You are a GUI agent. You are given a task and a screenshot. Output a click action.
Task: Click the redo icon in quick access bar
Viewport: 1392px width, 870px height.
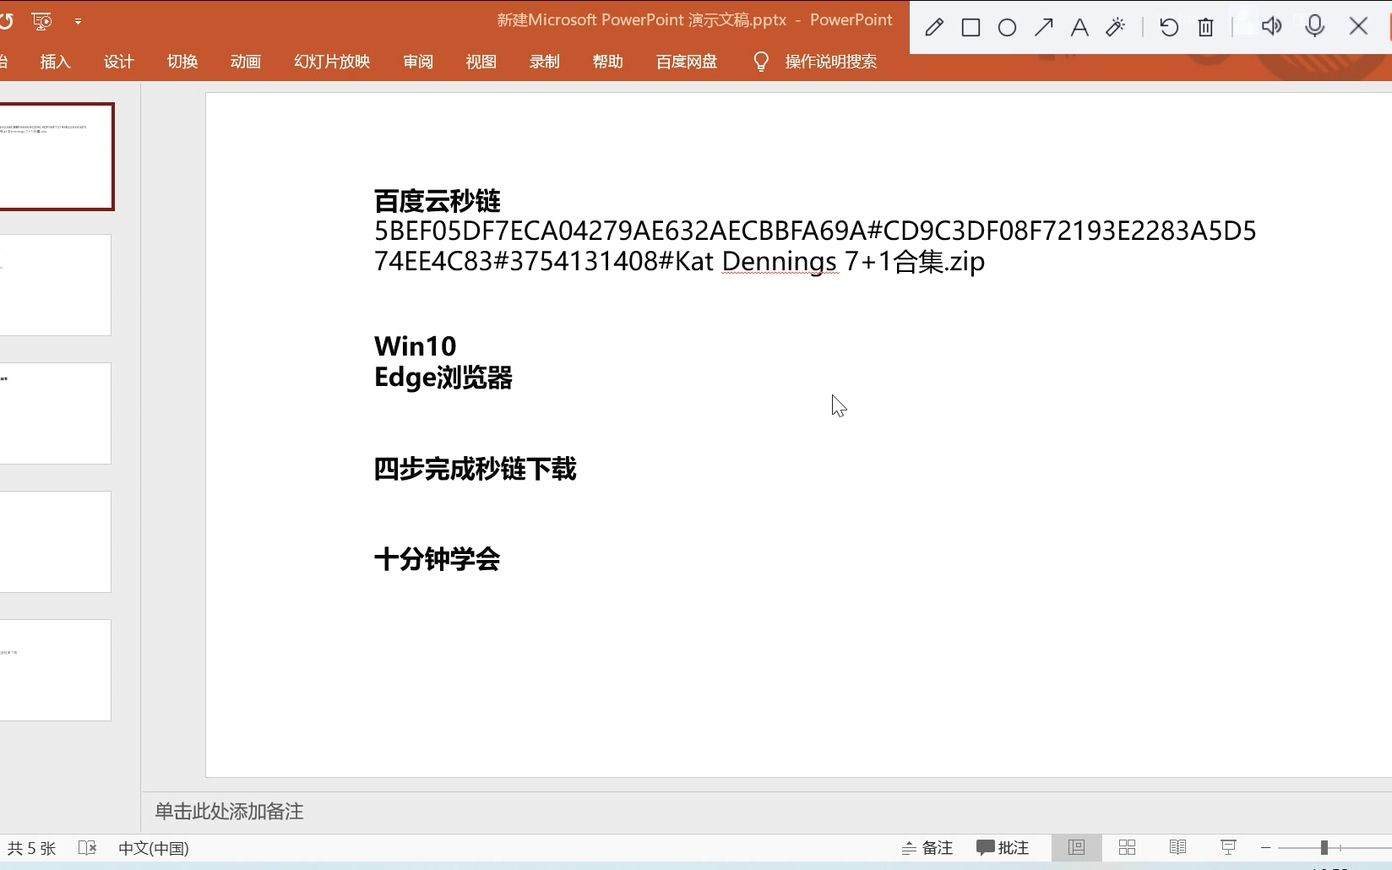[5, 20]
